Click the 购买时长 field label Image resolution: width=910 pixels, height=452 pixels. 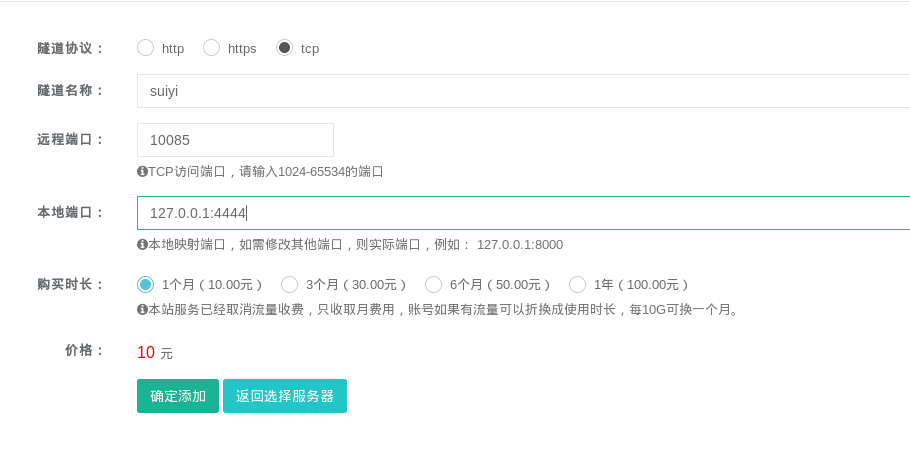pos(70,284)
